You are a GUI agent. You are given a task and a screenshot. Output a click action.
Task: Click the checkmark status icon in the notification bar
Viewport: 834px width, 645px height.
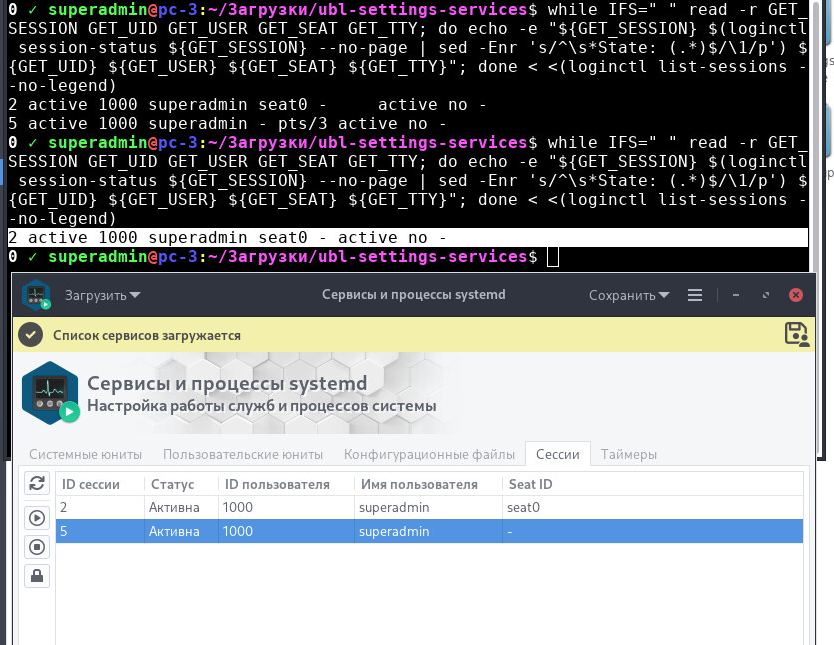click(31, 335)
